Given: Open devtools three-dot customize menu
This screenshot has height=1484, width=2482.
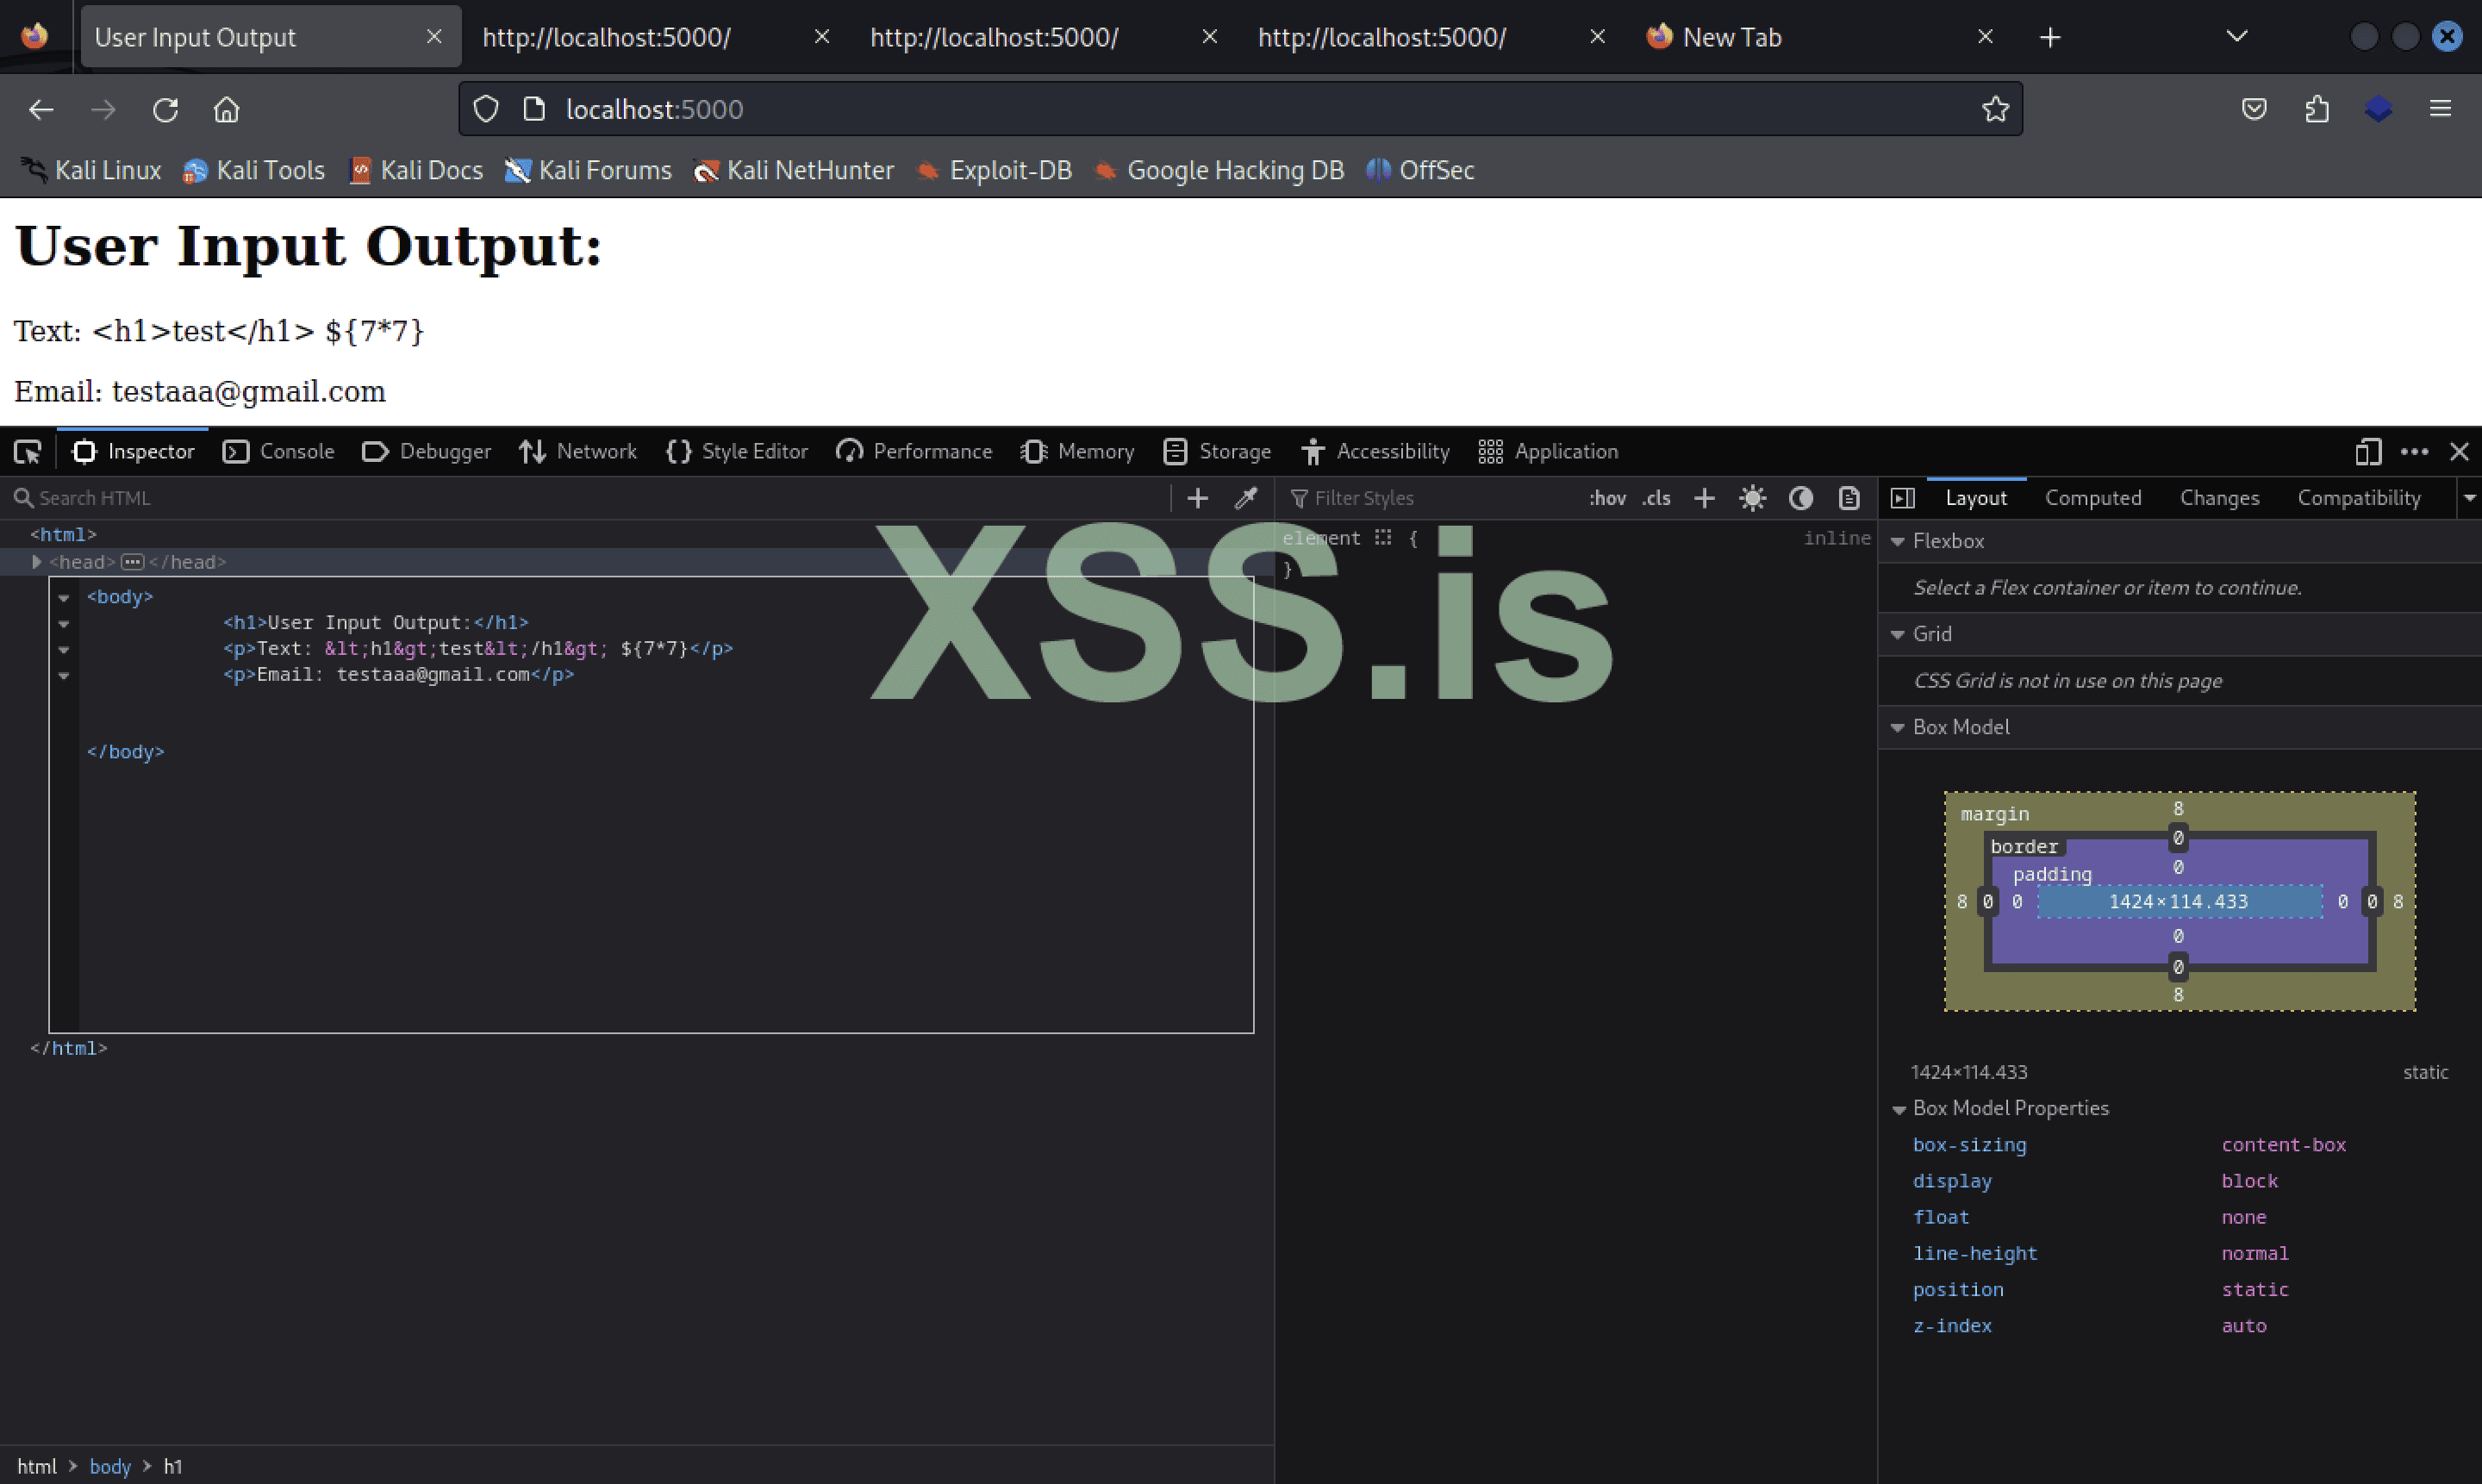Looking at the screenshot, I should [2414, 452].
